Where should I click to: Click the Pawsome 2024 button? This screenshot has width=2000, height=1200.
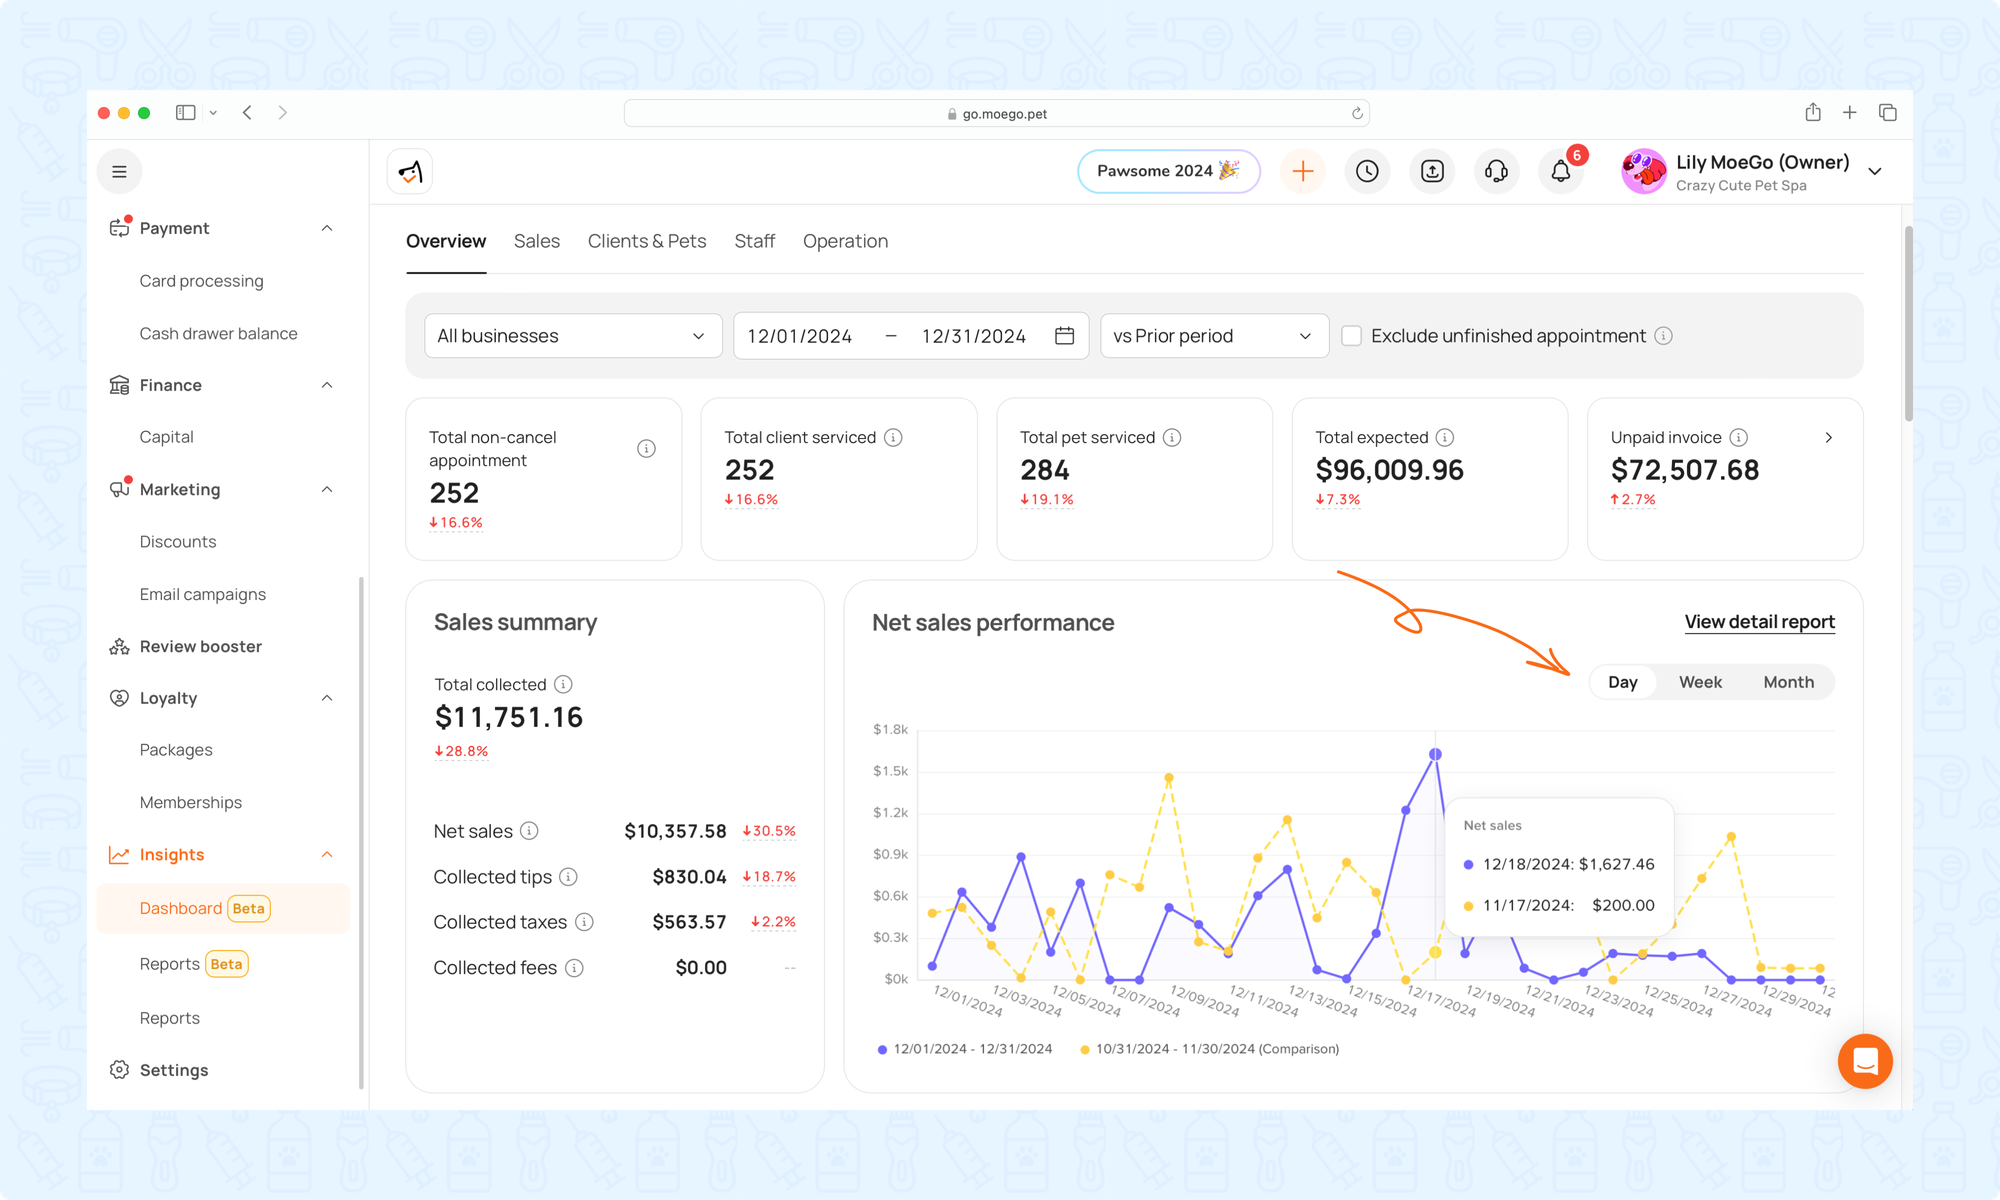pyautogui.click(x=1167, y=171)
